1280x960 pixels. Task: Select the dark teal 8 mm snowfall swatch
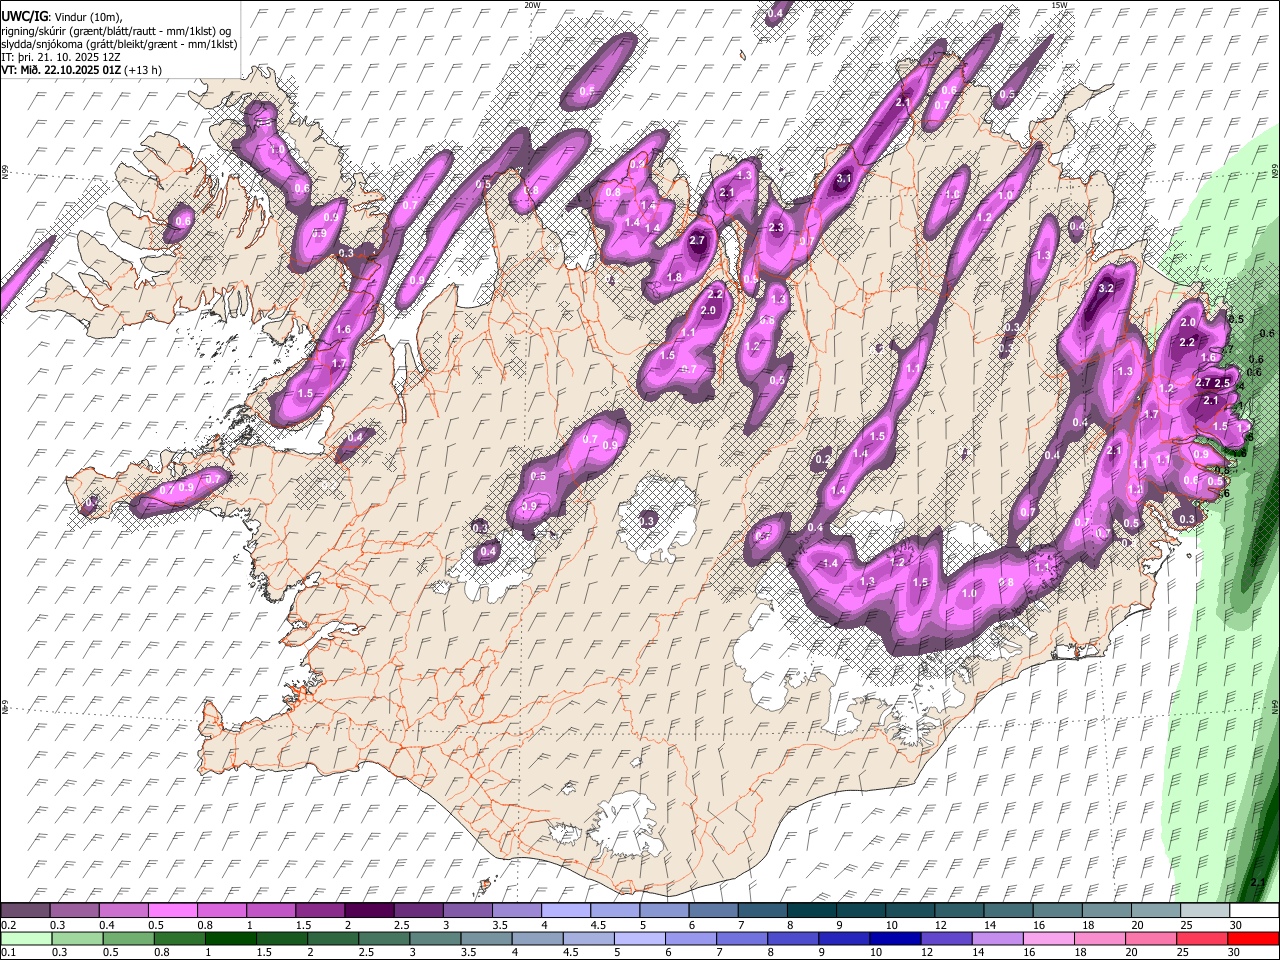811,911
